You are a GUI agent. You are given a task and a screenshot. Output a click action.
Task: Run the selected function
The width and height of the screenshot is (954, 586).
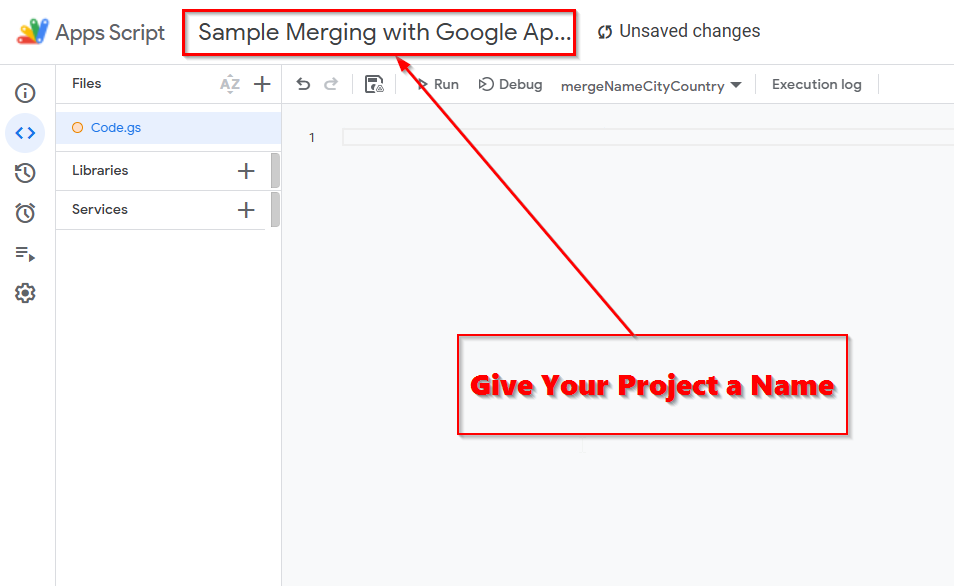click(437, 85)
